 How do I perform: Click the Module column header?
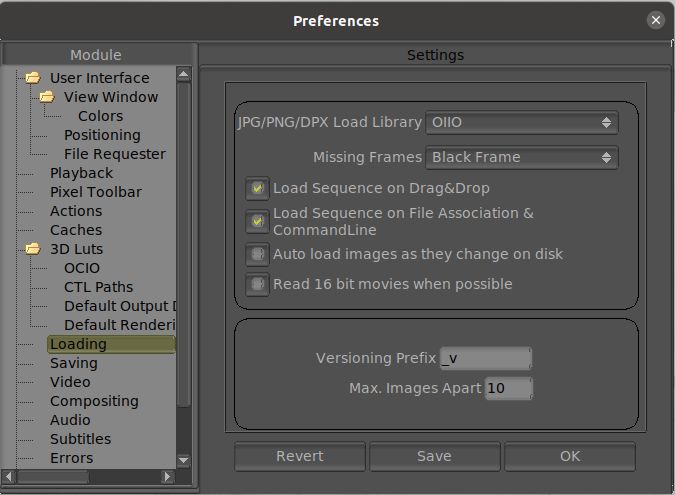click(96, 55)
